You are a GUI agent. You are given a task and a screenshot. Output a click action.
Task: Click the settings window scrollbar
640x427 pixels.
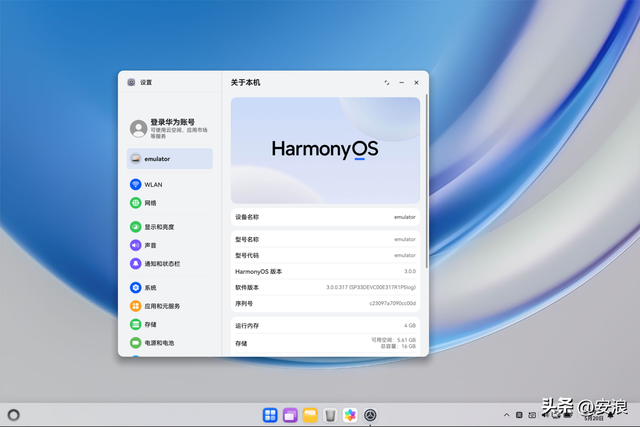(427, 181)
